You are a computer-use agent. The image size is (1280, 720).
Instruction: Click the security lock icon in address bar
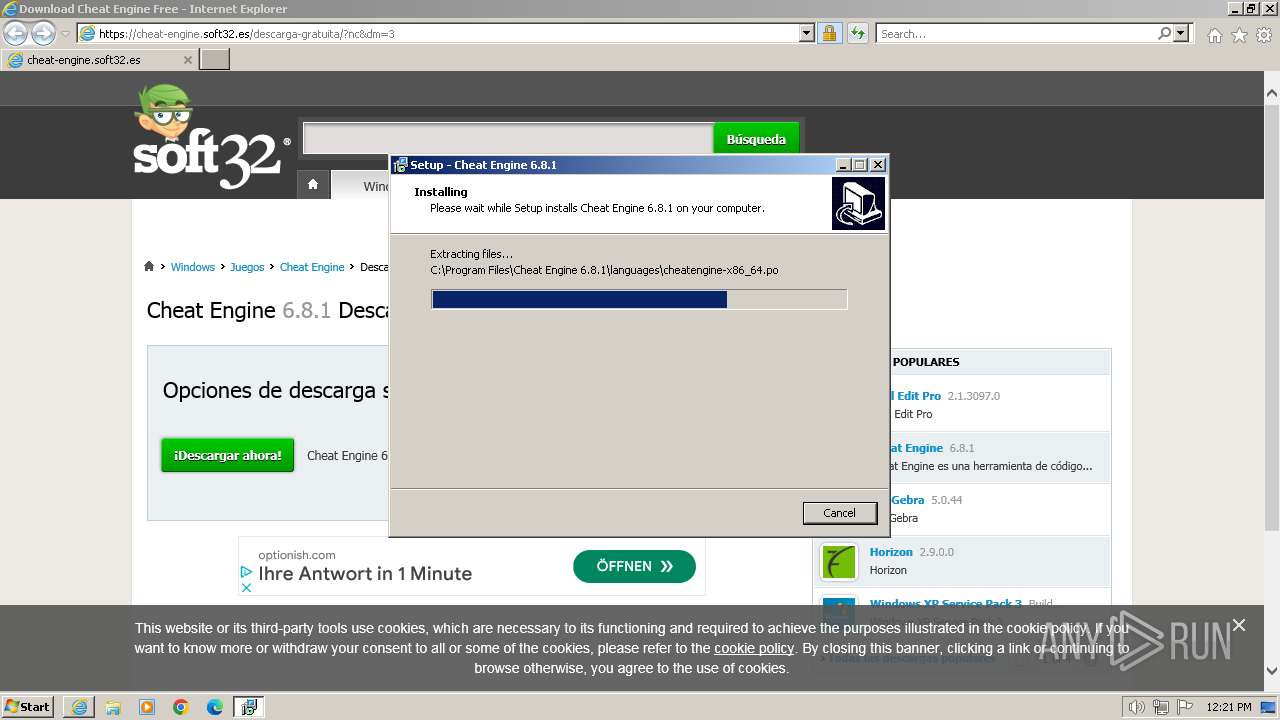829,33
